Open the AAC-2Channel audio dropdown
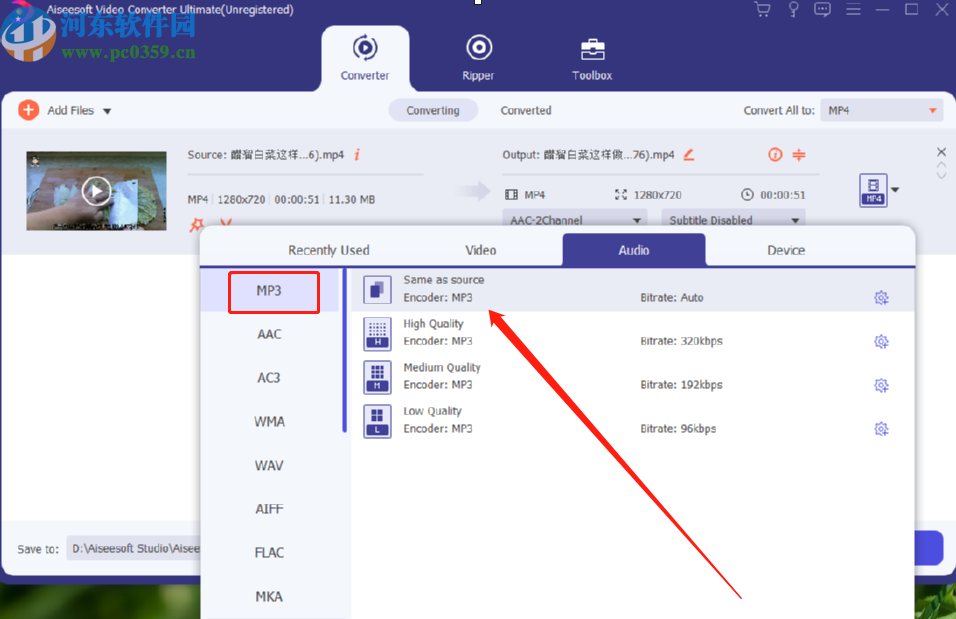Image resolution: width=956 pixels, height=619 pixels. tap(573, 219)
